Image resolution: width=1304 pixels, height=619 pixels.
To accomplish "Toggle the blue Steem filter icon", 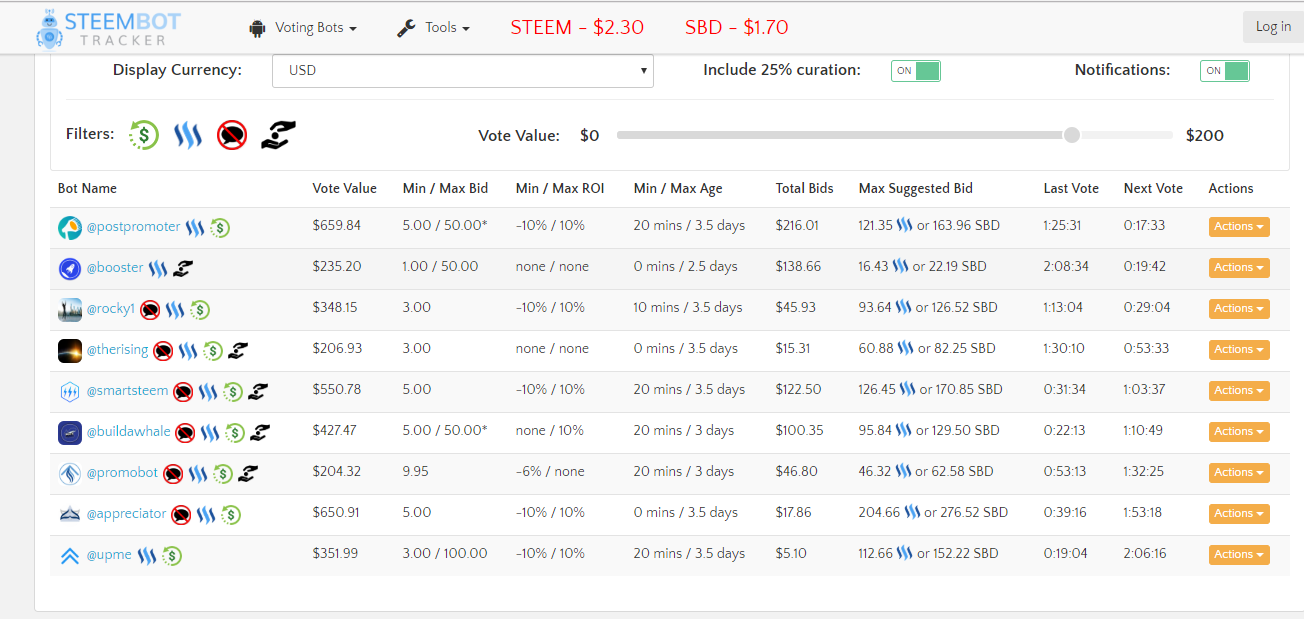I will pyautogui.click(x=188, y=135).
